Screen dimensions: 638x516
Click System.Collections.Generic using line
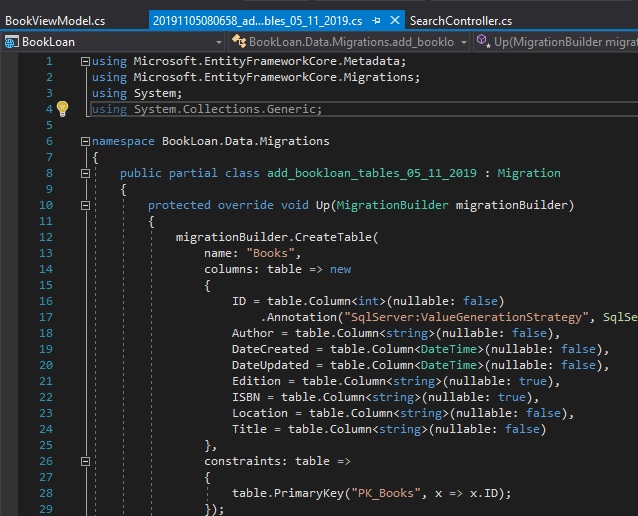pos(207,109)
